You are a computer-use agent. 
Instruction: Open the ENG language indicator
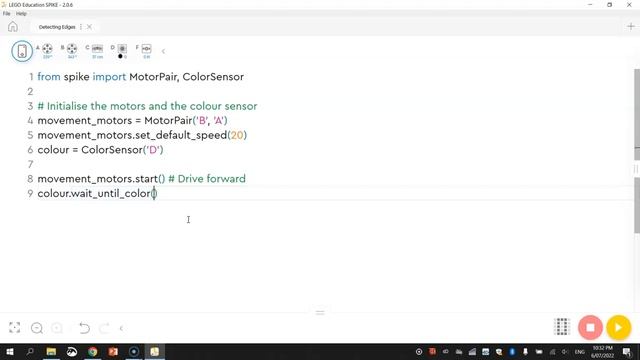click(x=580, y=352)
